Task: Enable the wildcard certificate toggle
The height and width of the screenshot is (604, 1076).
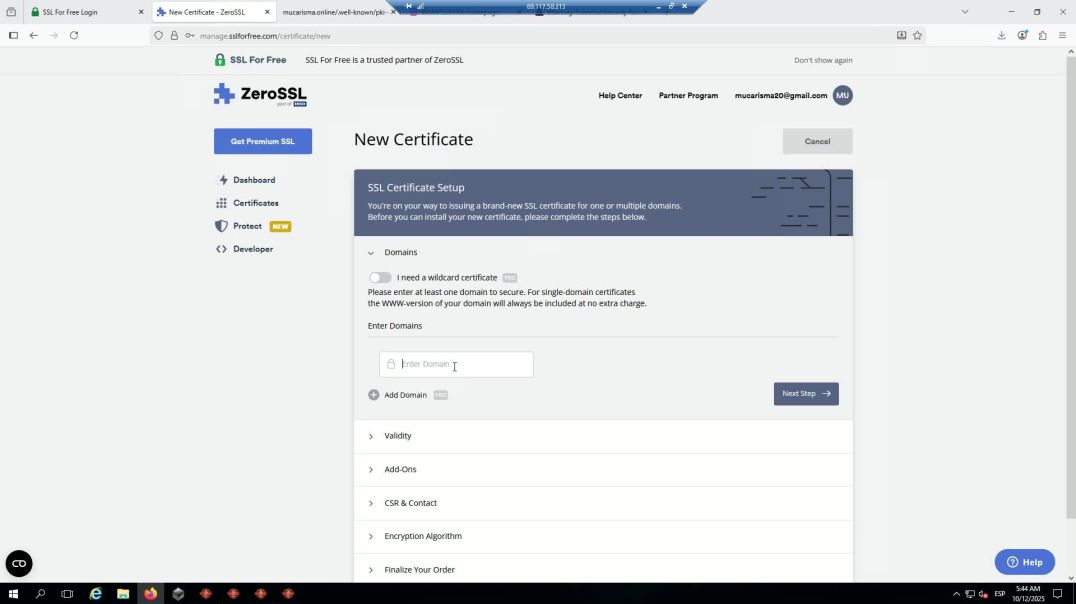Action: coord(380,278)
